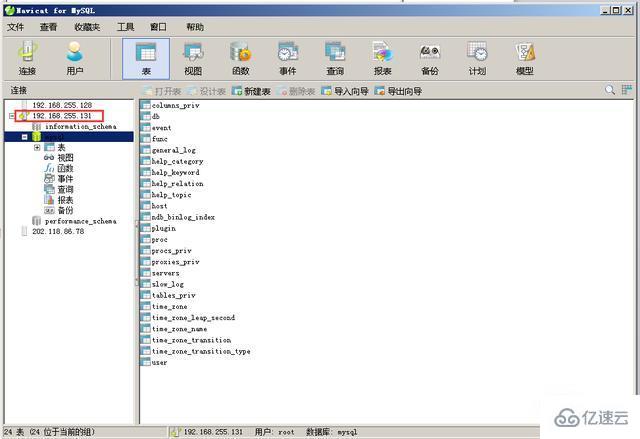Select the information_schema database
Viewport: 640px width, 439px height.
[x=80, y=126]
